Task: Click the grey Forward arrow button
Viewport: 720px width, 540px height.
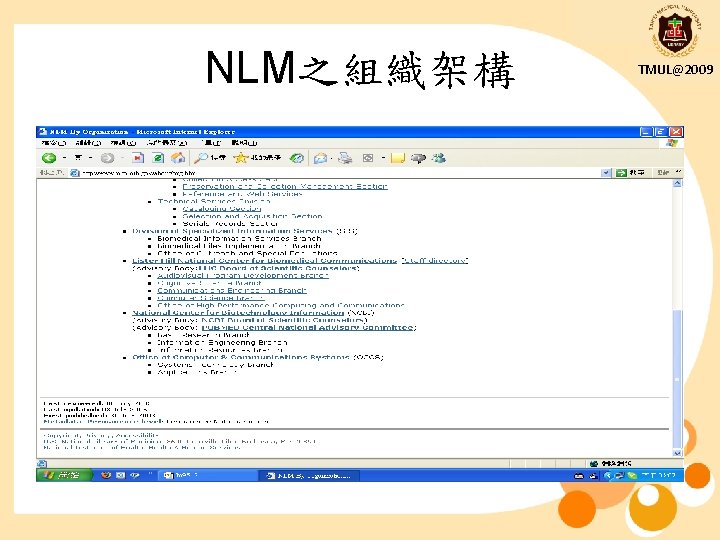Action: 107,158
